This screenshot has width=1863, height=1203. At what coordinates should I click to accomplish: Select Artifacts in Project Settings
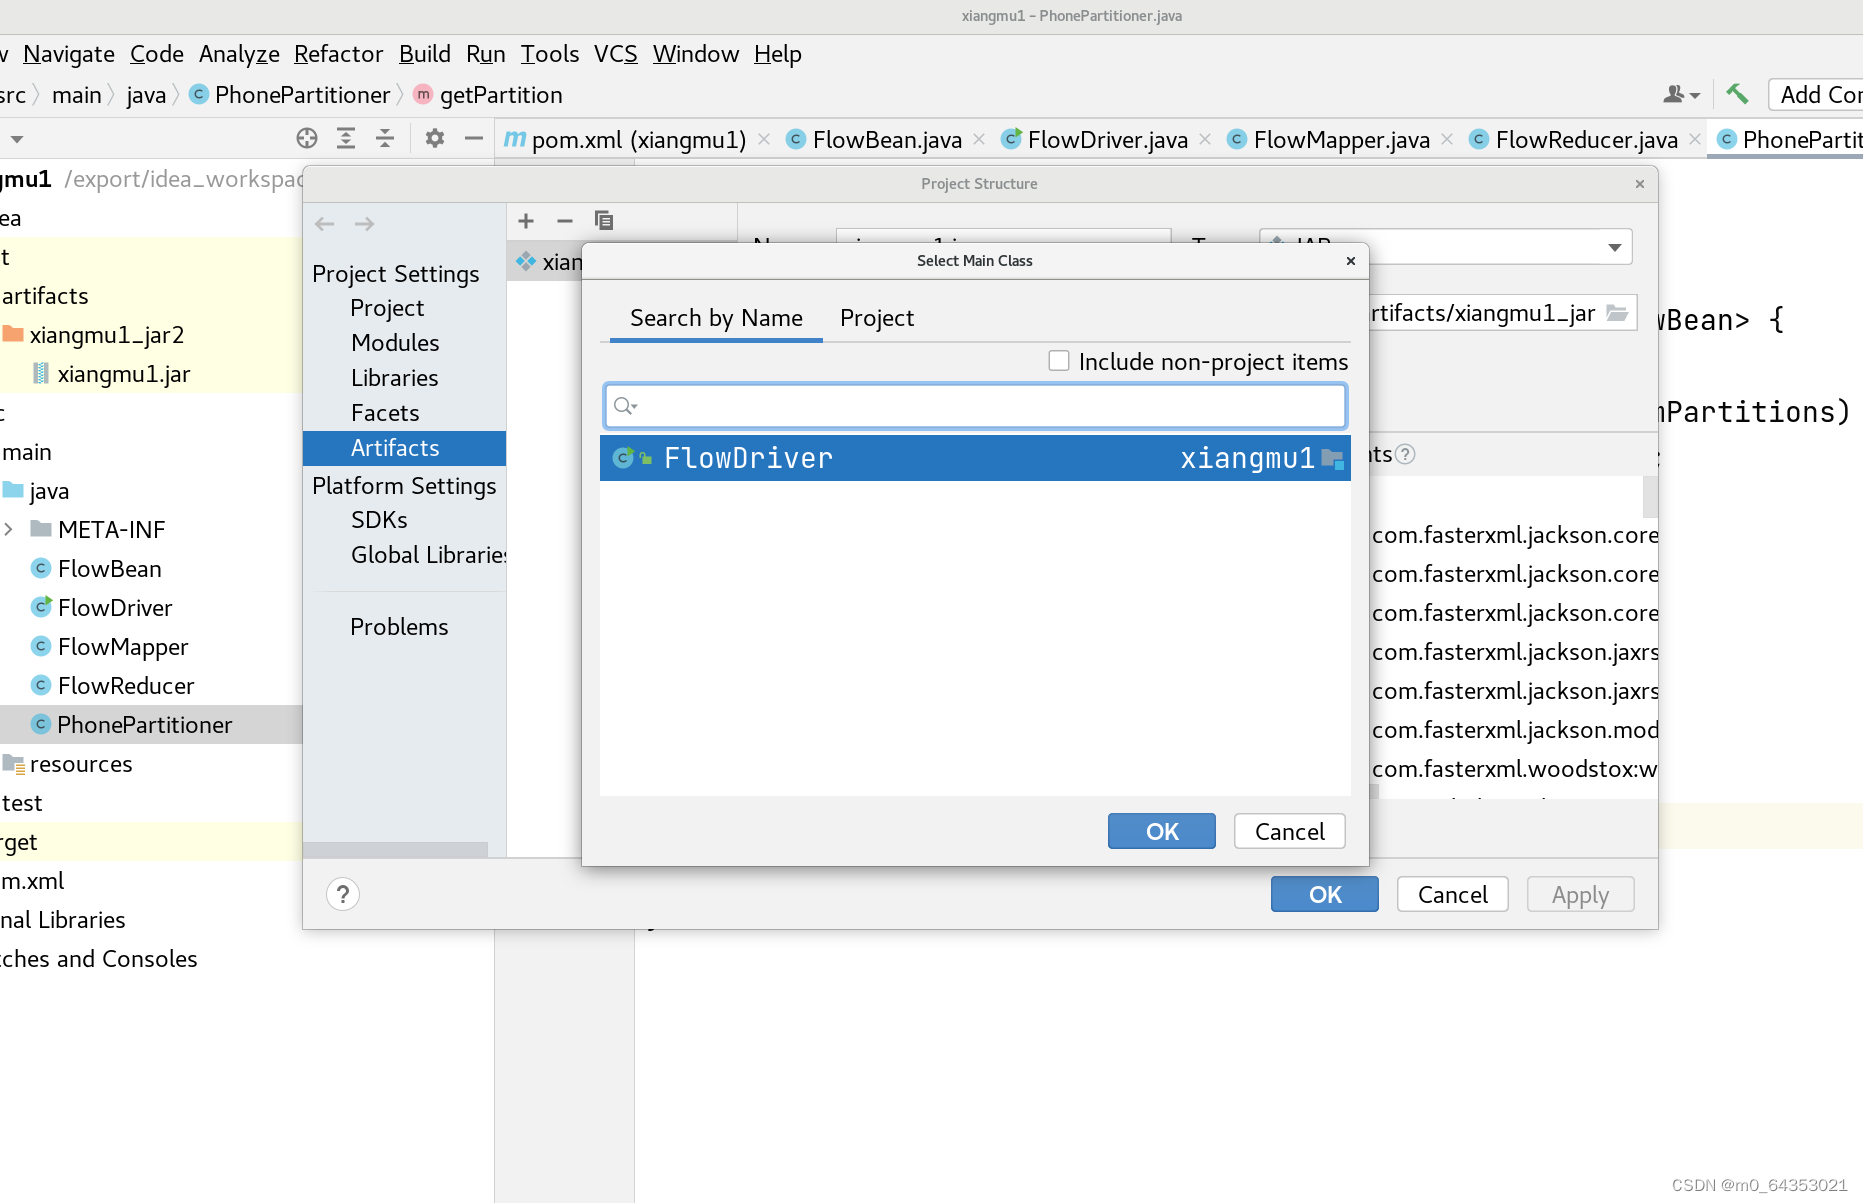405,448
